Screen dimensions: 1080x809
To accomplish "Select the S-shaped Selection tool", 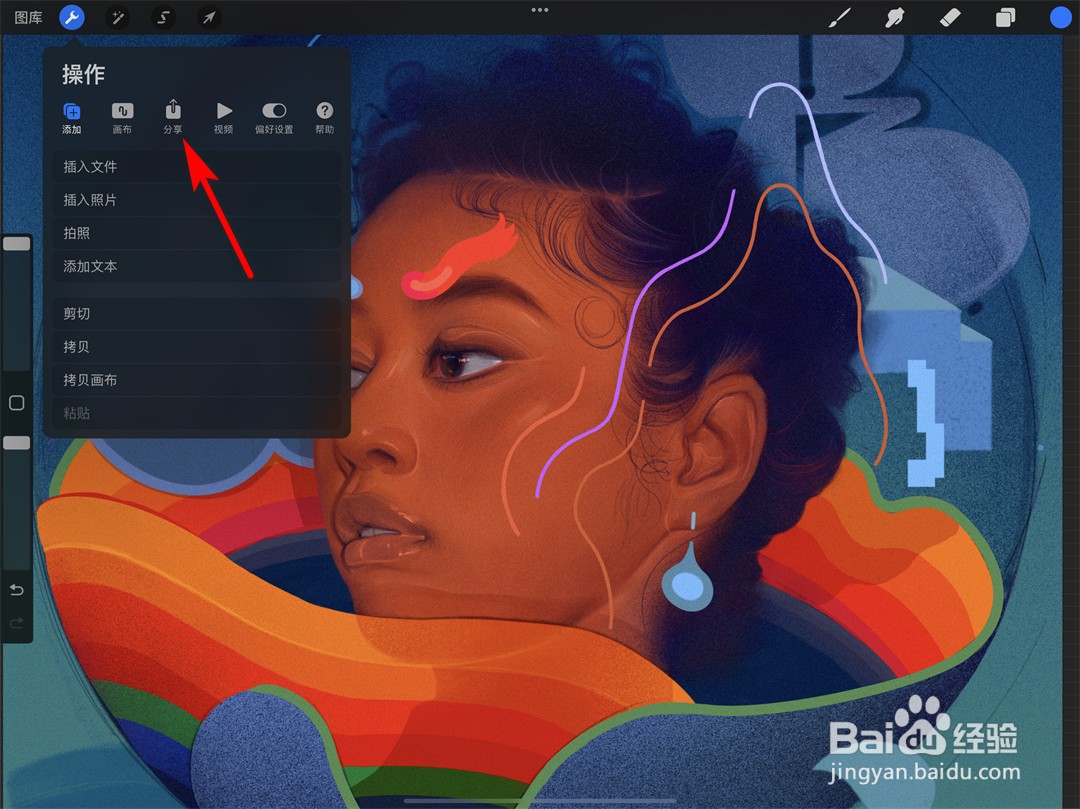I will (163, 18).
